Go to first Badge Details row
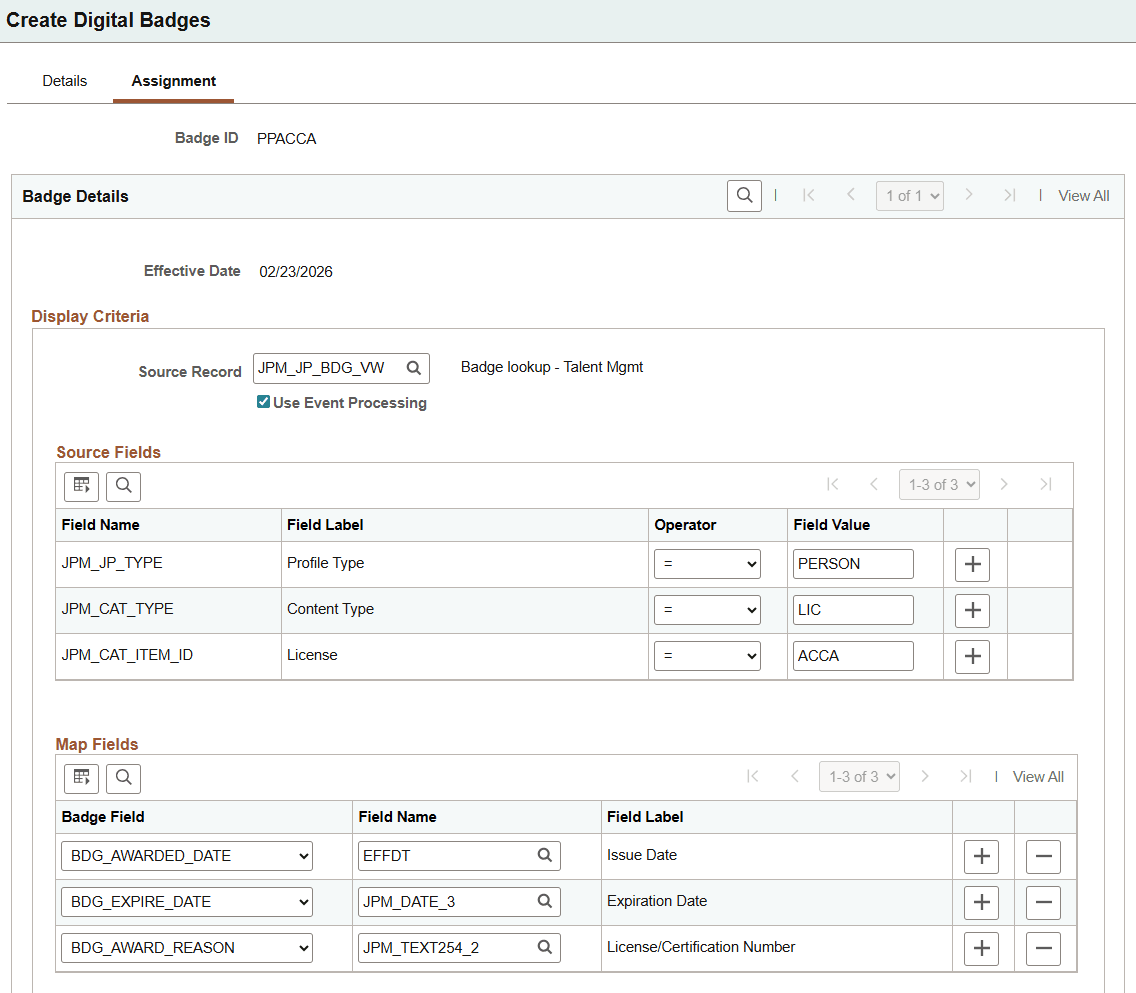Screen dimensions: 1136x993 (809, 196)
